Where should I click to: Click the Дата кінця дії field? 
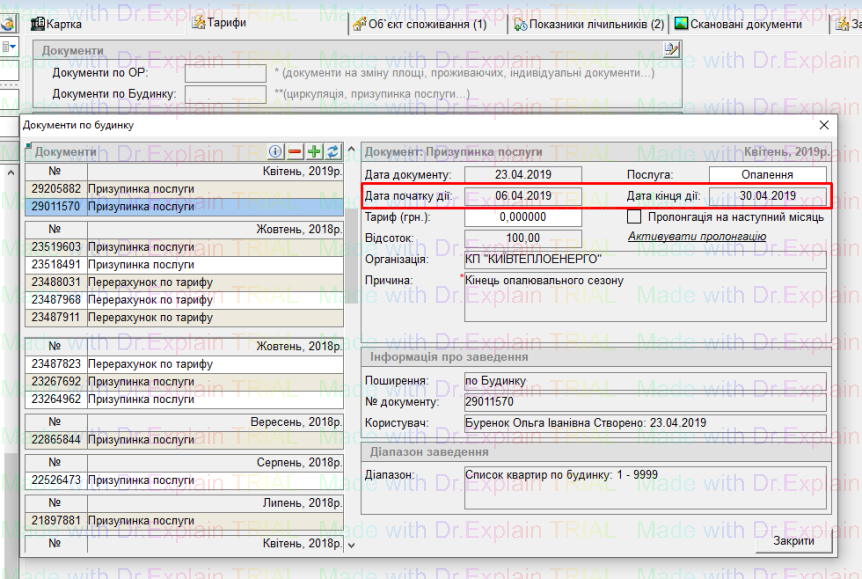click(768, 196)
